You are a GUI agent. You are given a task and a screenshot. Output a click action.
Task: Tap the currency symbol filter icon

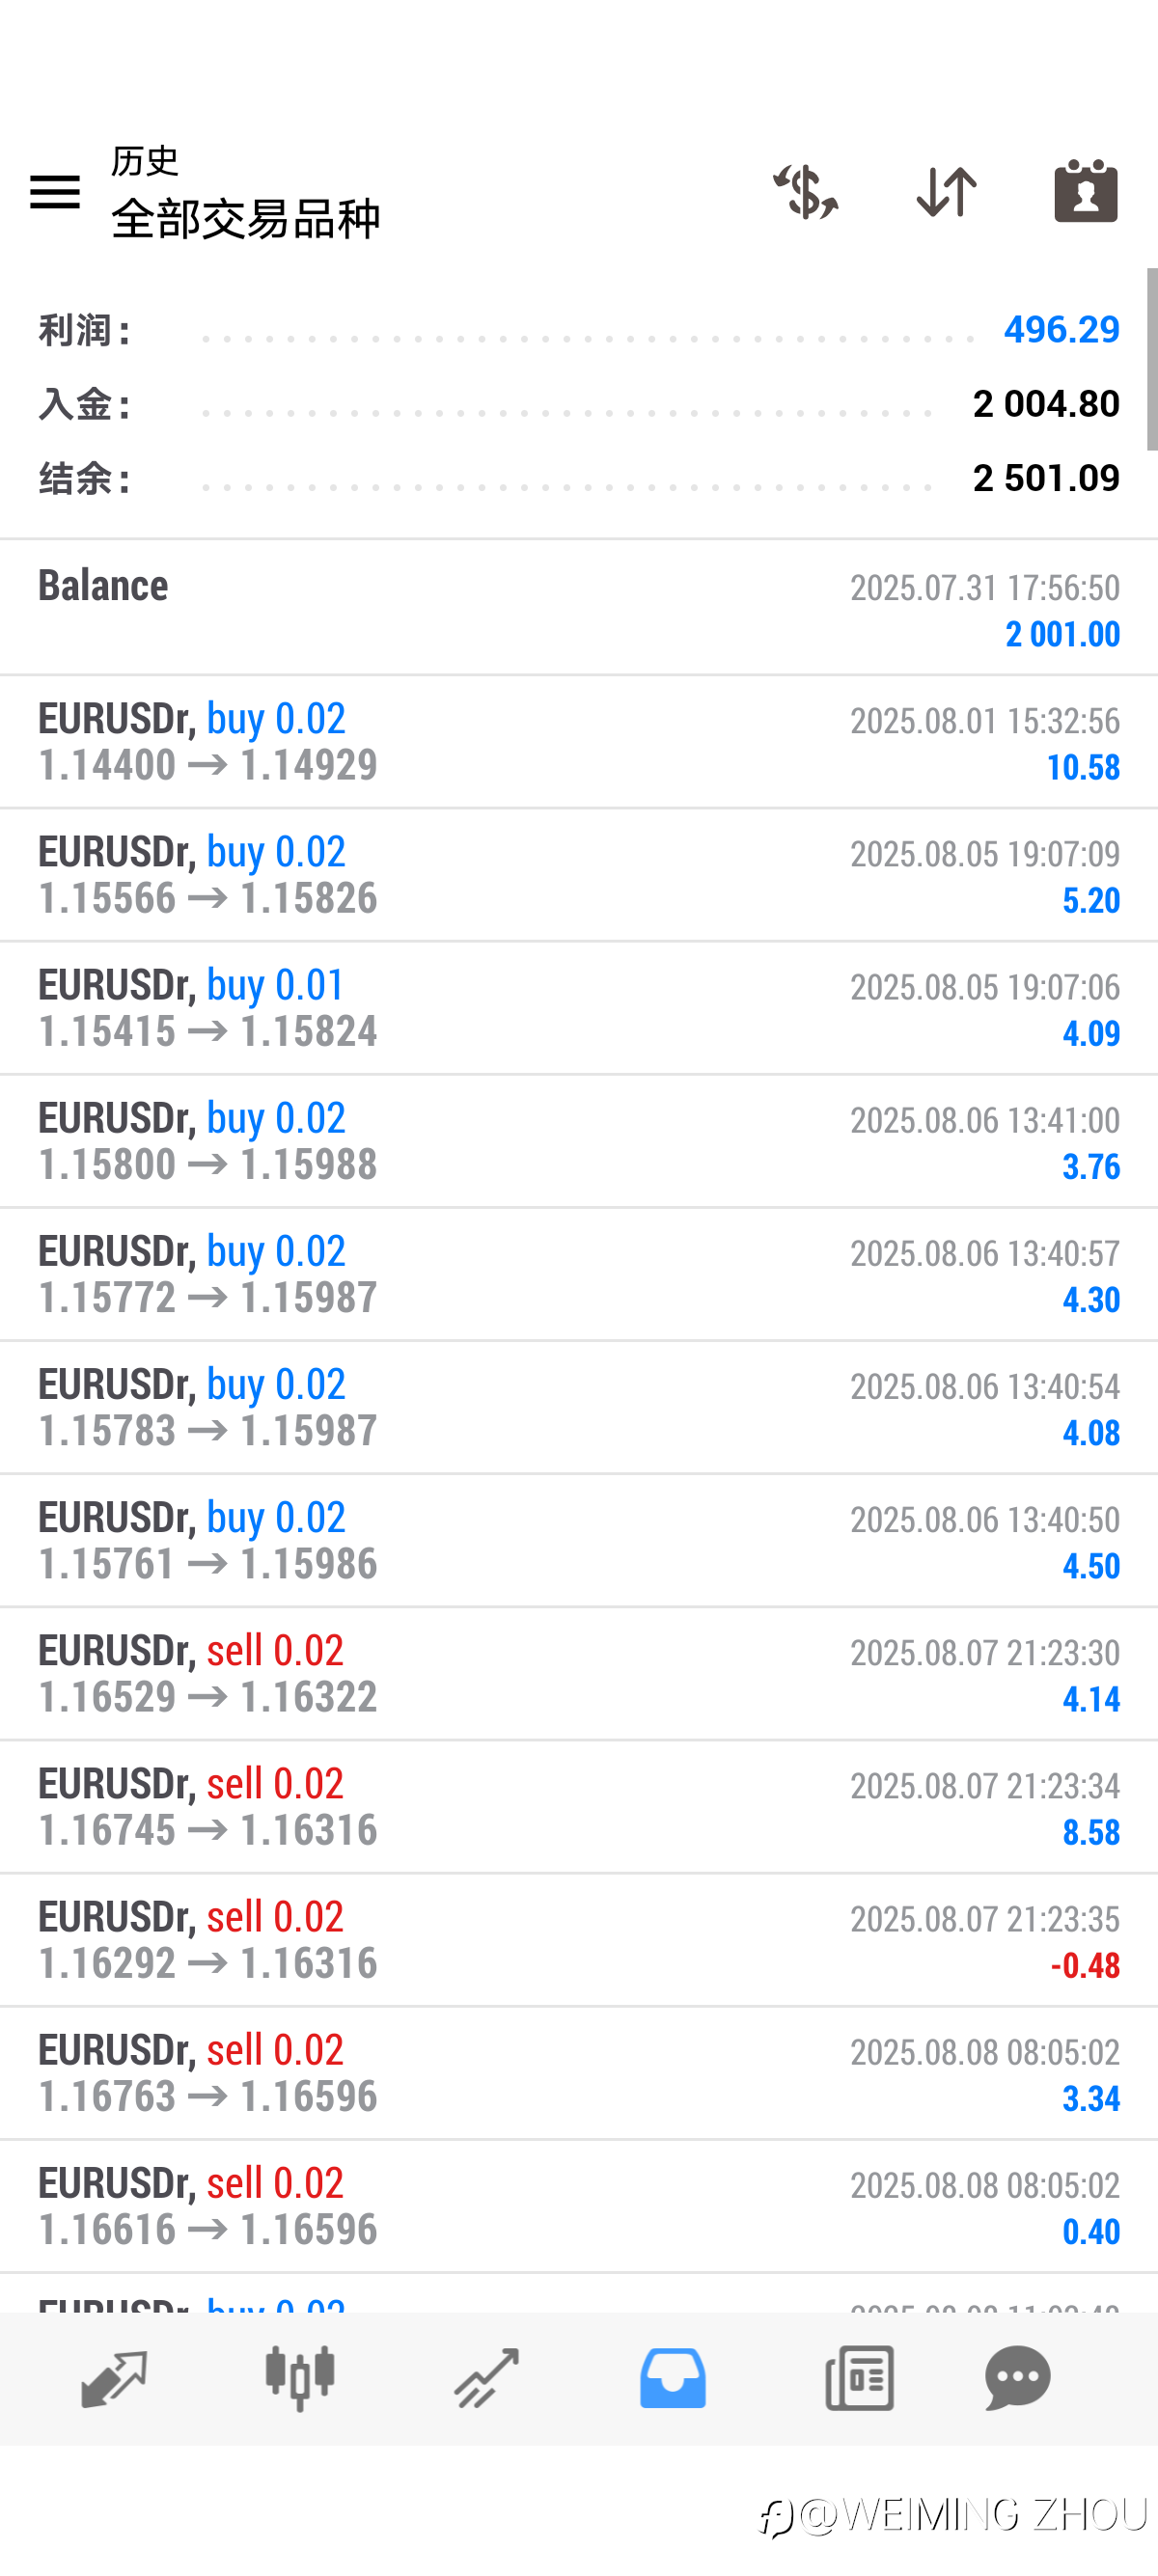click(805, 191)
